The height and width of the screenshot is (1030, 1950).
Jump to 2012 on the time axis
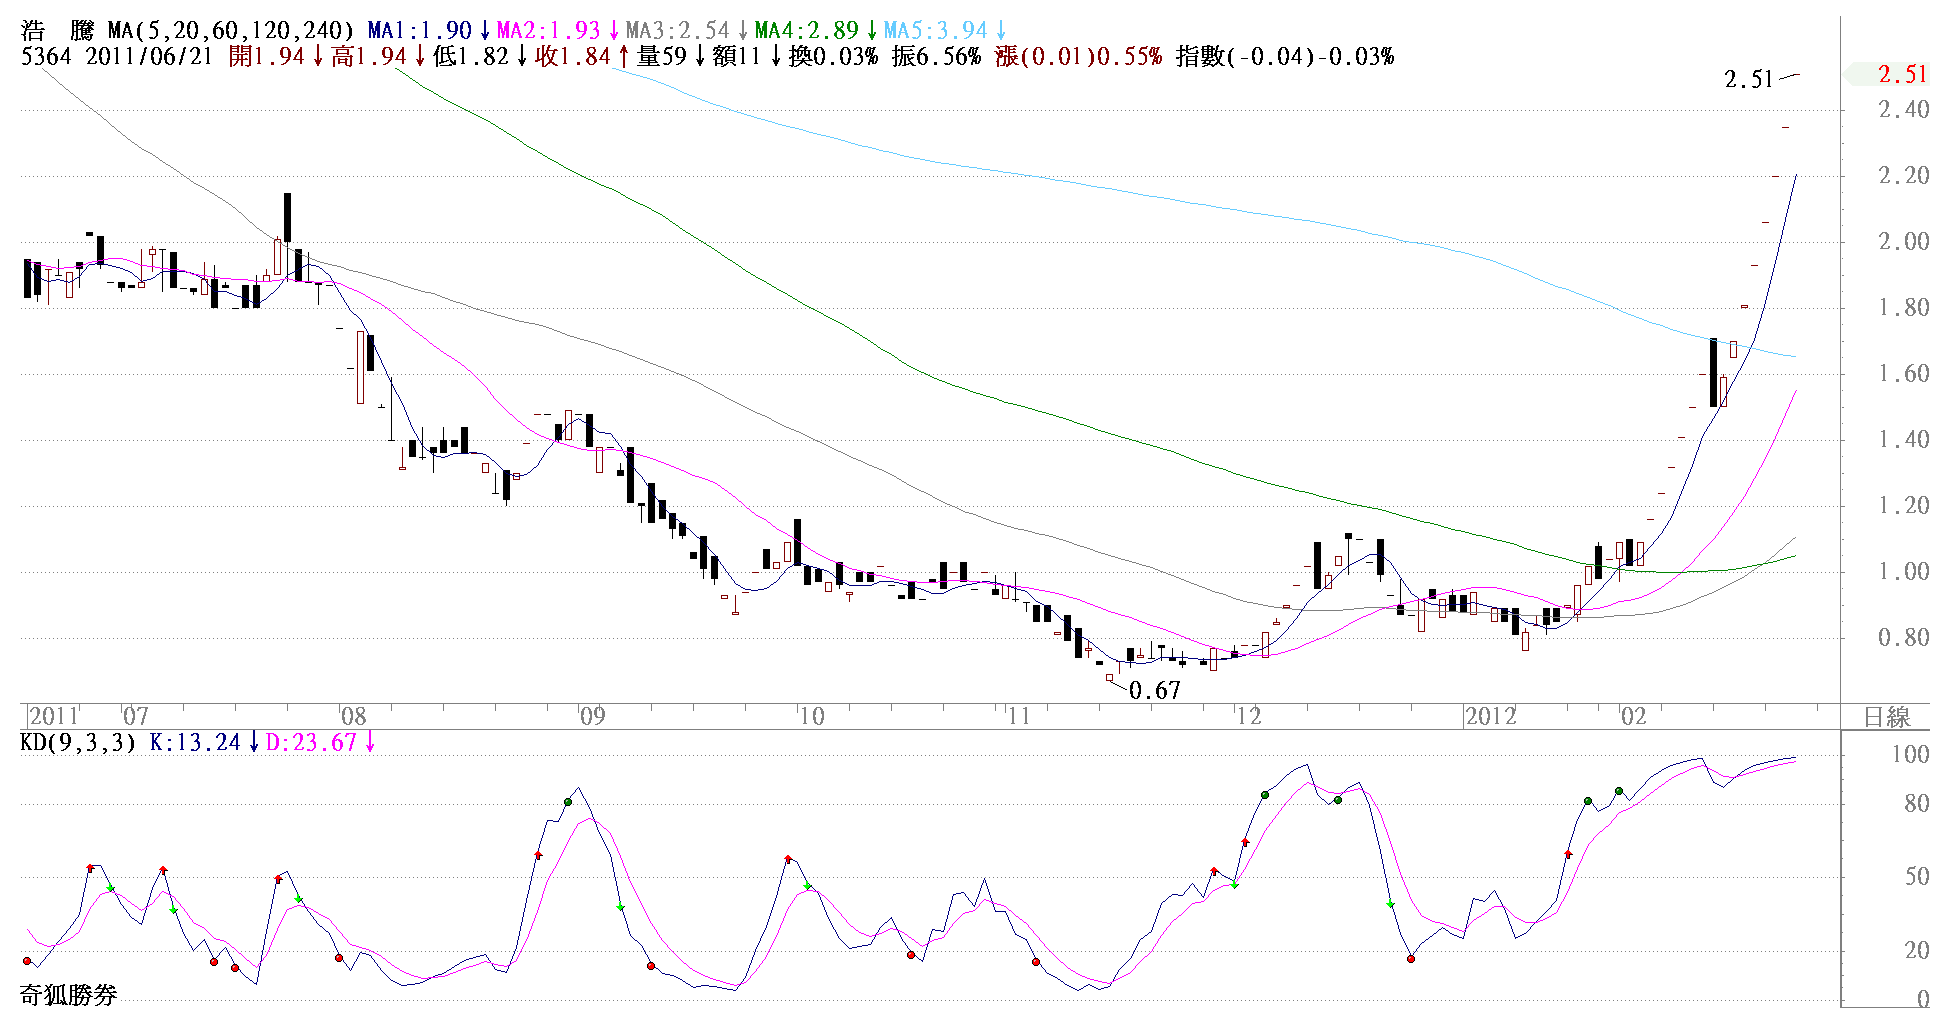1490,717
